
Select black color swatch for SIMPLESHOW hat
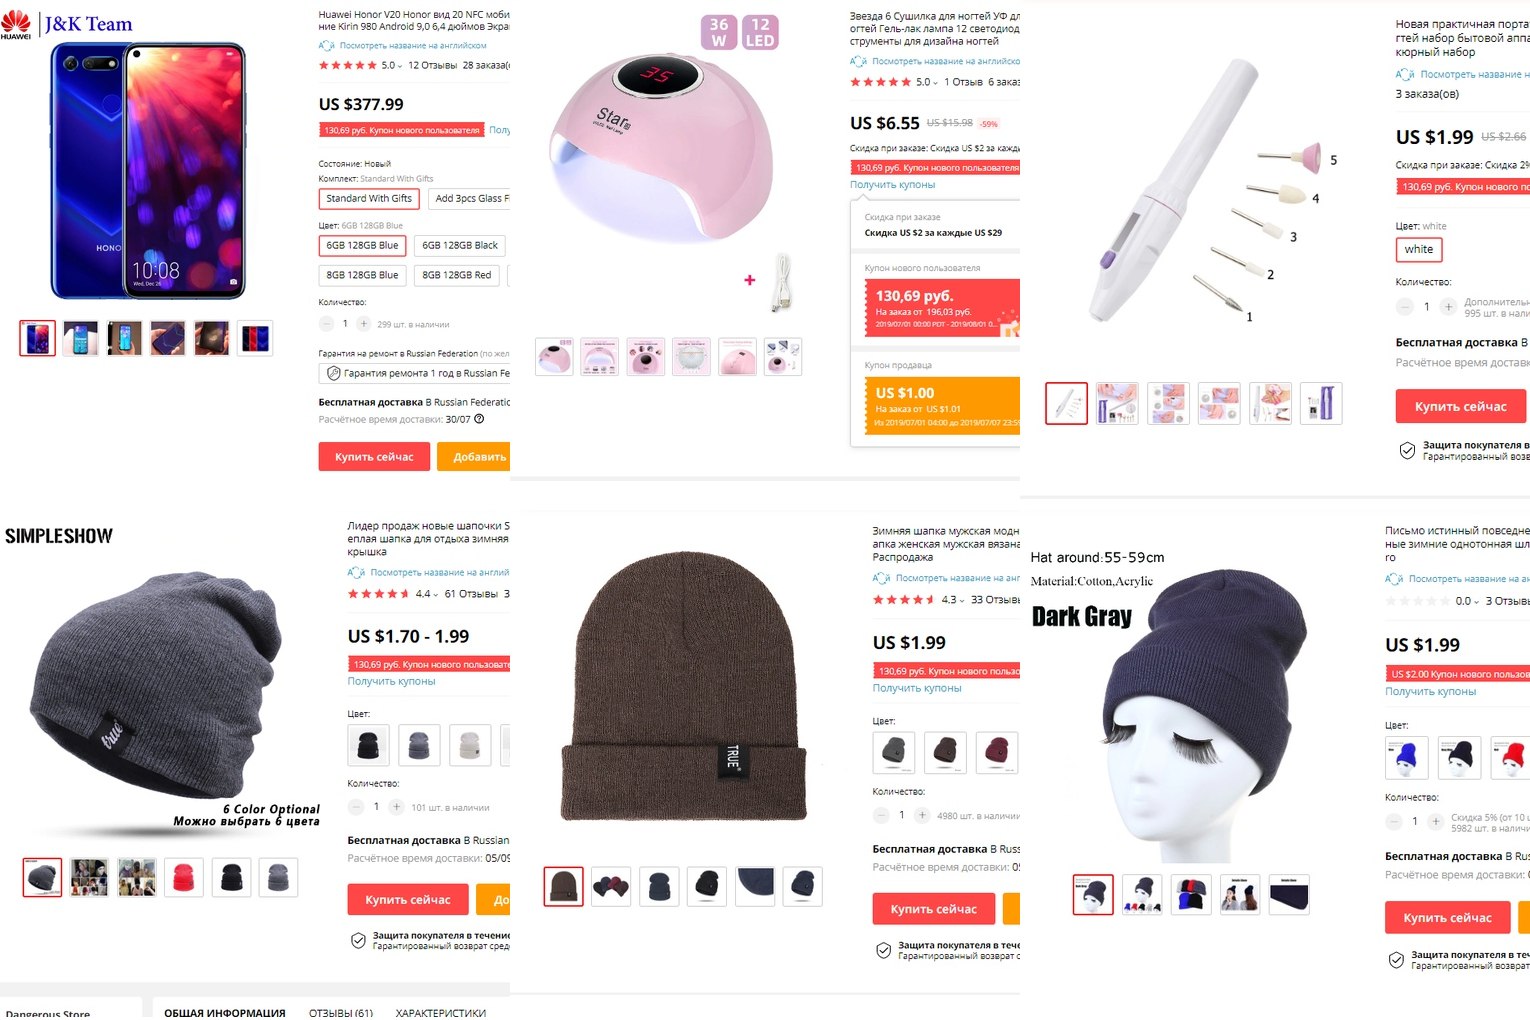tap(368, 745)
